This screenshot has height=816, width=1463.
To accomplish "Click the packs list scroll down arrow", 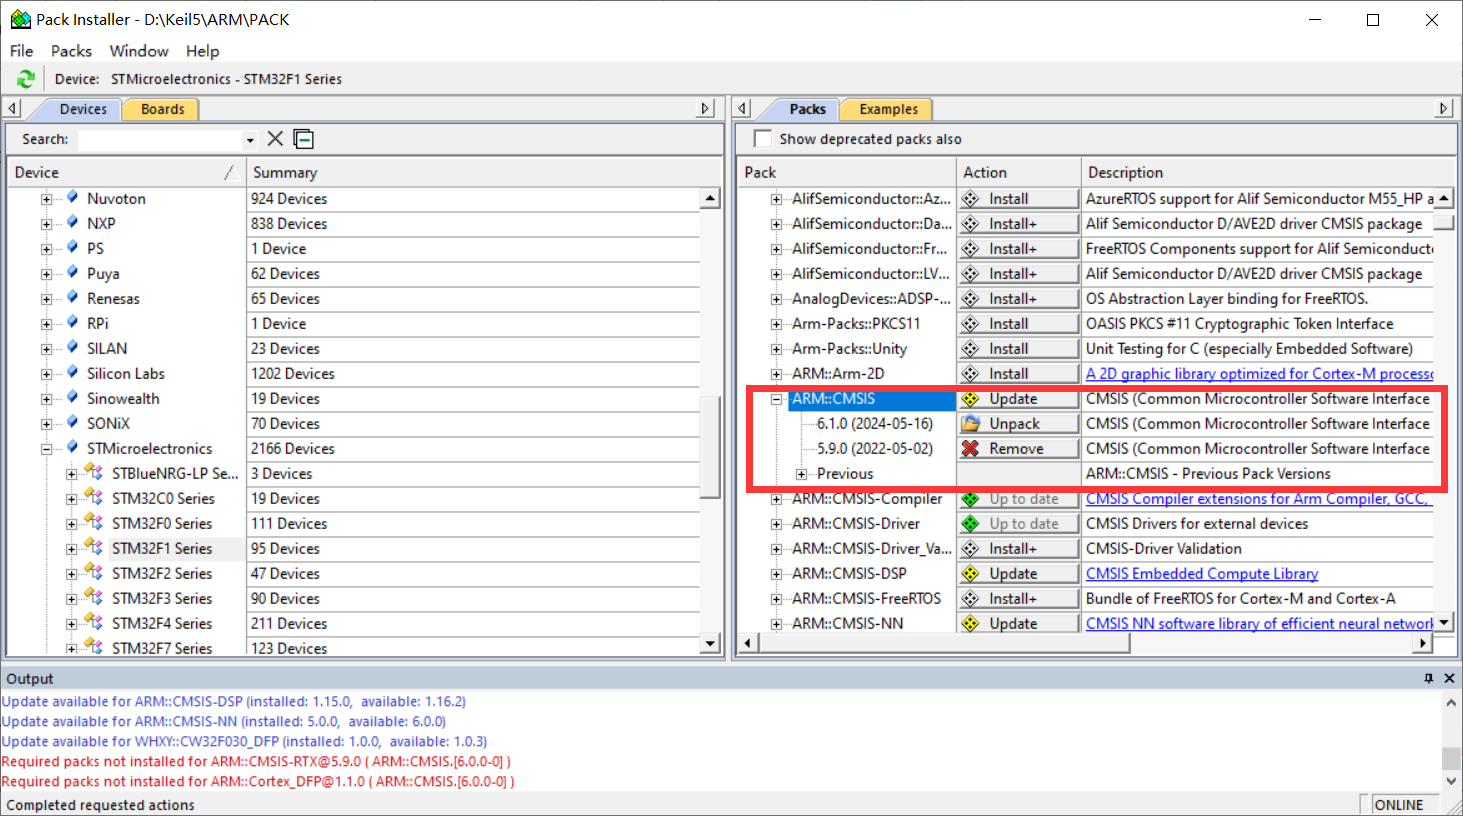I will [1444, 623].
